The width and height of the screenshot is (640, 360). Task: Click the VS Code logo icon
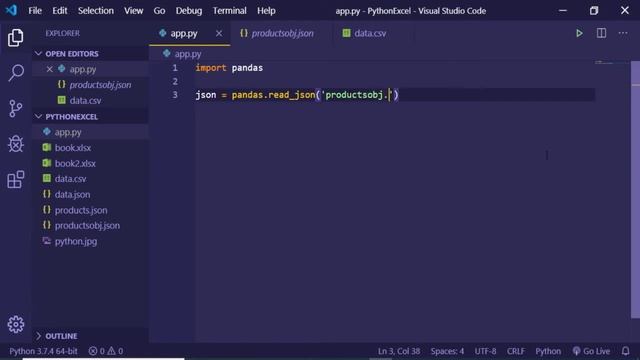11,10
